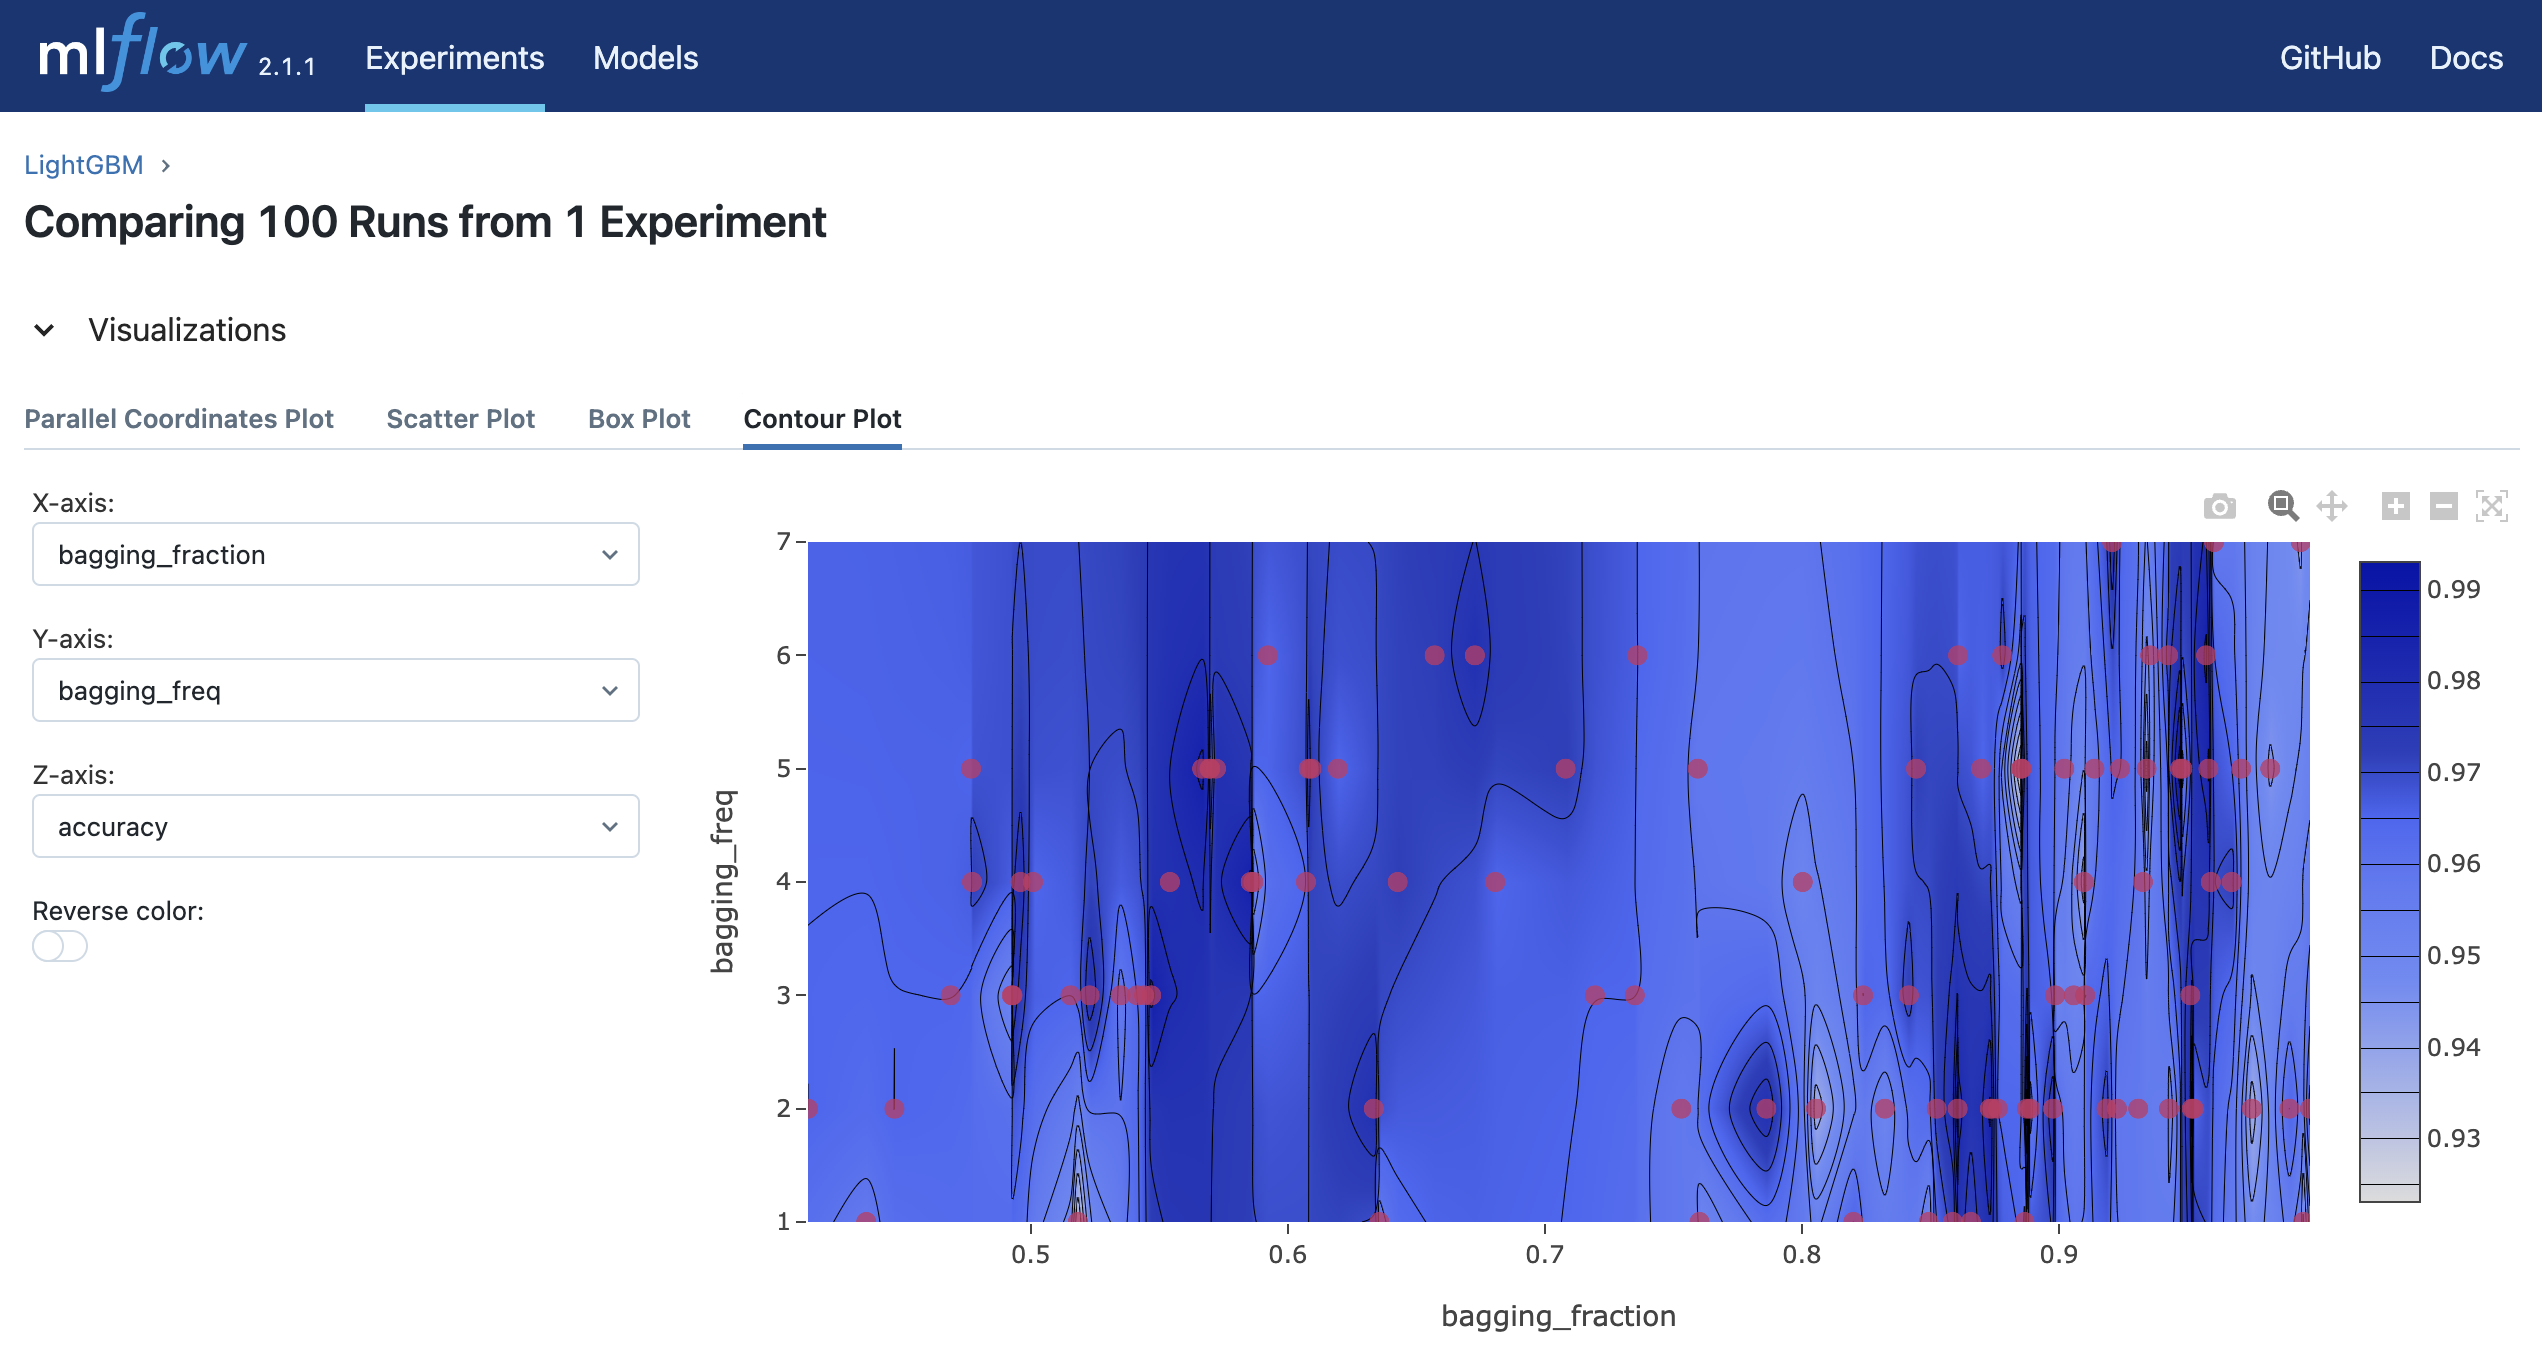Open the Y-axis bagging_freq dropdown
Viewport: 2542px width, 1354px height.
336,690
